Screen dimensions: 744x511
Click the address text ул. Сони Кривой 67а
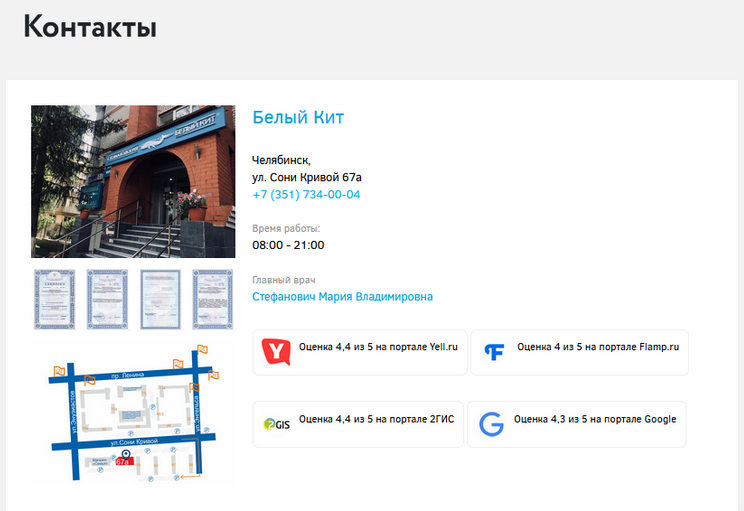(x=307, y=177)
